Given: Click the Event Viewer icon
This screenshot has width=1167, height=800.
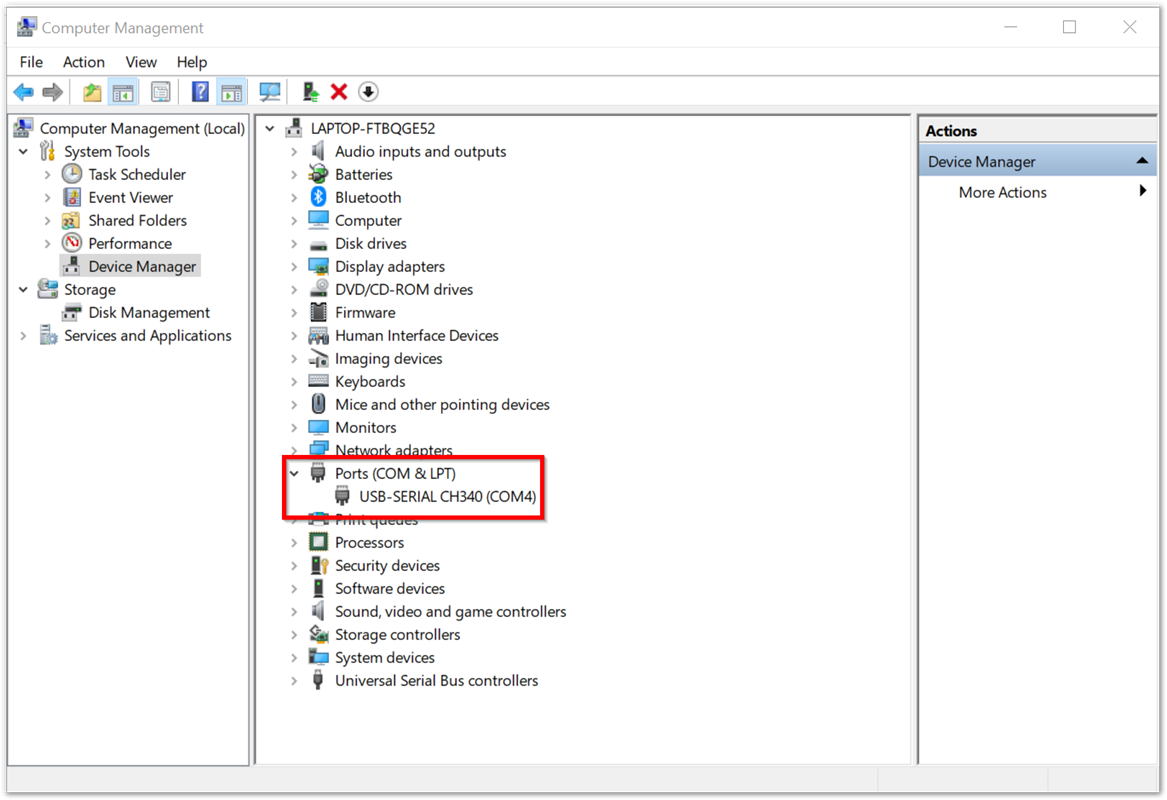Looking at the screenshot, I should (x=72, y=197).
